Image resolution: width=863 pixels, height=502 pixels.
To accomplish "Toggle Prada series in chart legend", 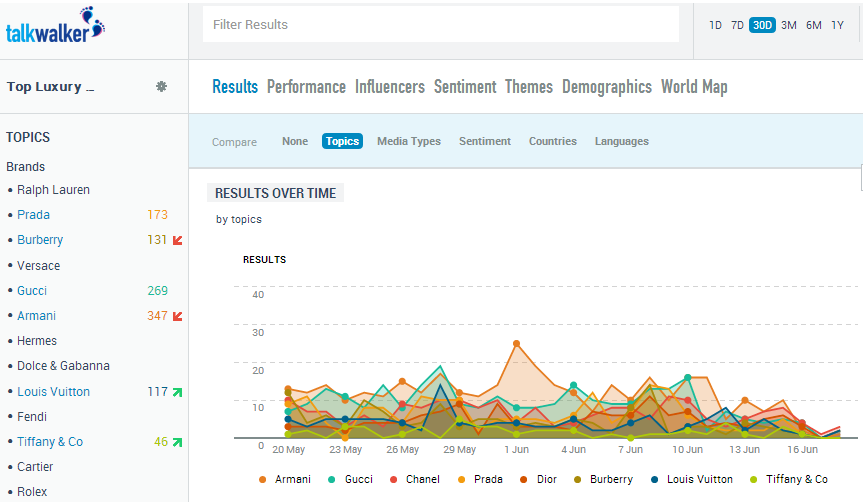I will pos(480,479).
